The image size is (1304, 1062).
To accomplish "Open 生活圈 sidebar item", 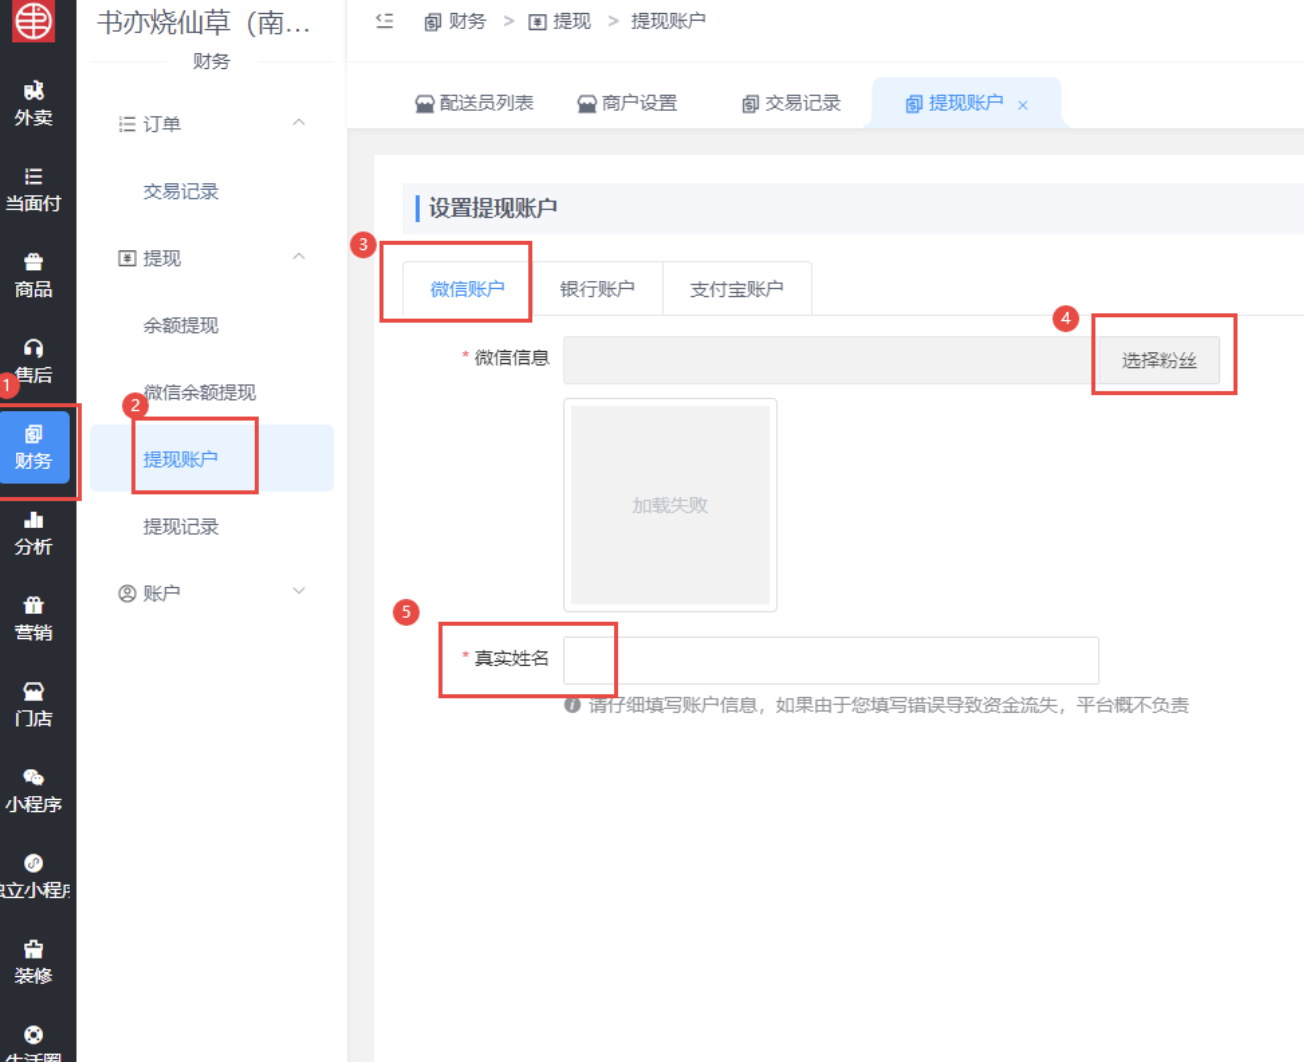I will [33, 1044].
